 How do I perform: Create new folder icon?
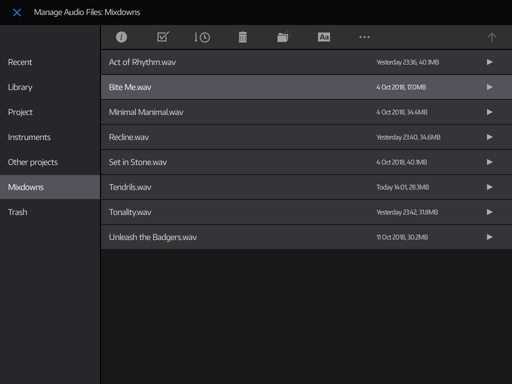284,37
